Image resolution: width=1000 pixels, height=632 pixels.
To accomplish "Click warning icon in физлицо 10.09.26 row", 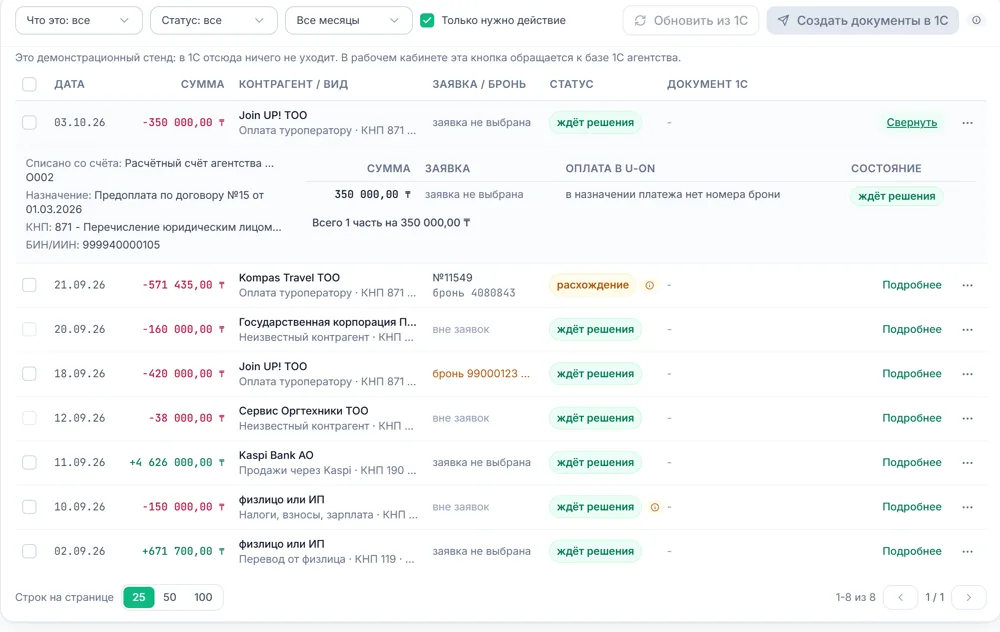I will pyautogui.click(x=654, y=507).
